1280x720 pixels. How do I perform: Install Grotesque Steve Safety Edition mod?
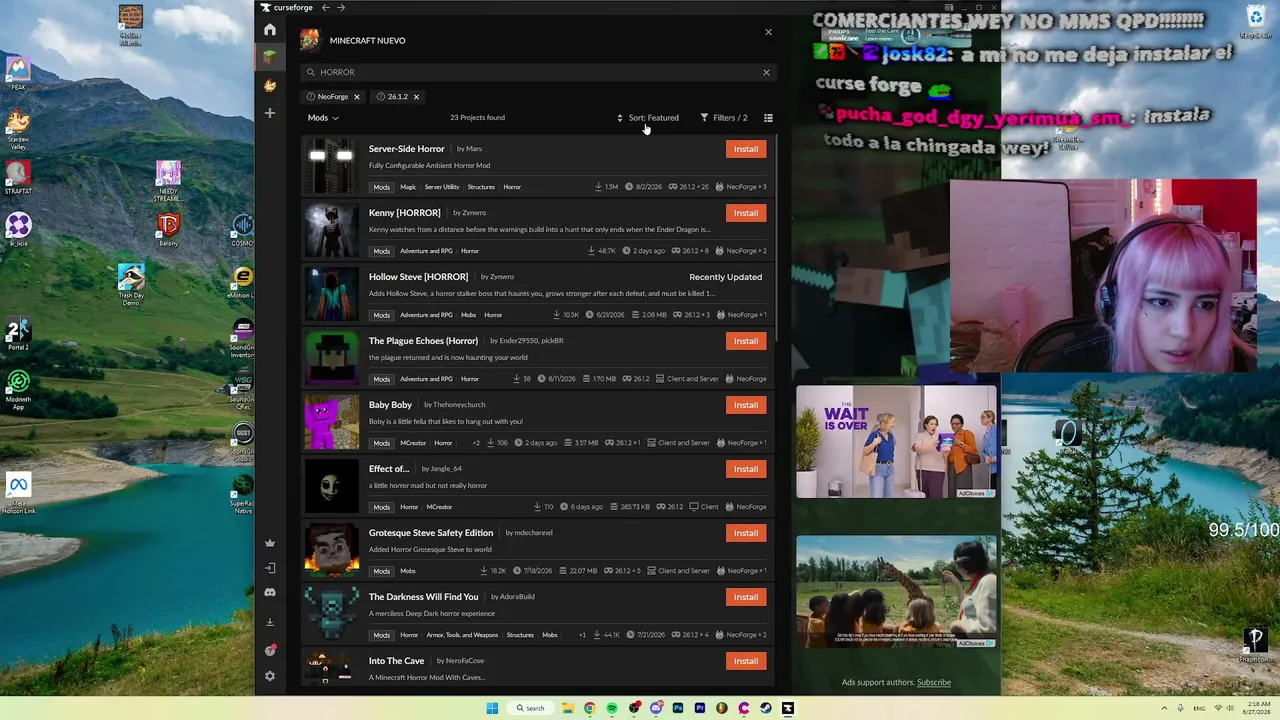point(746,533)
